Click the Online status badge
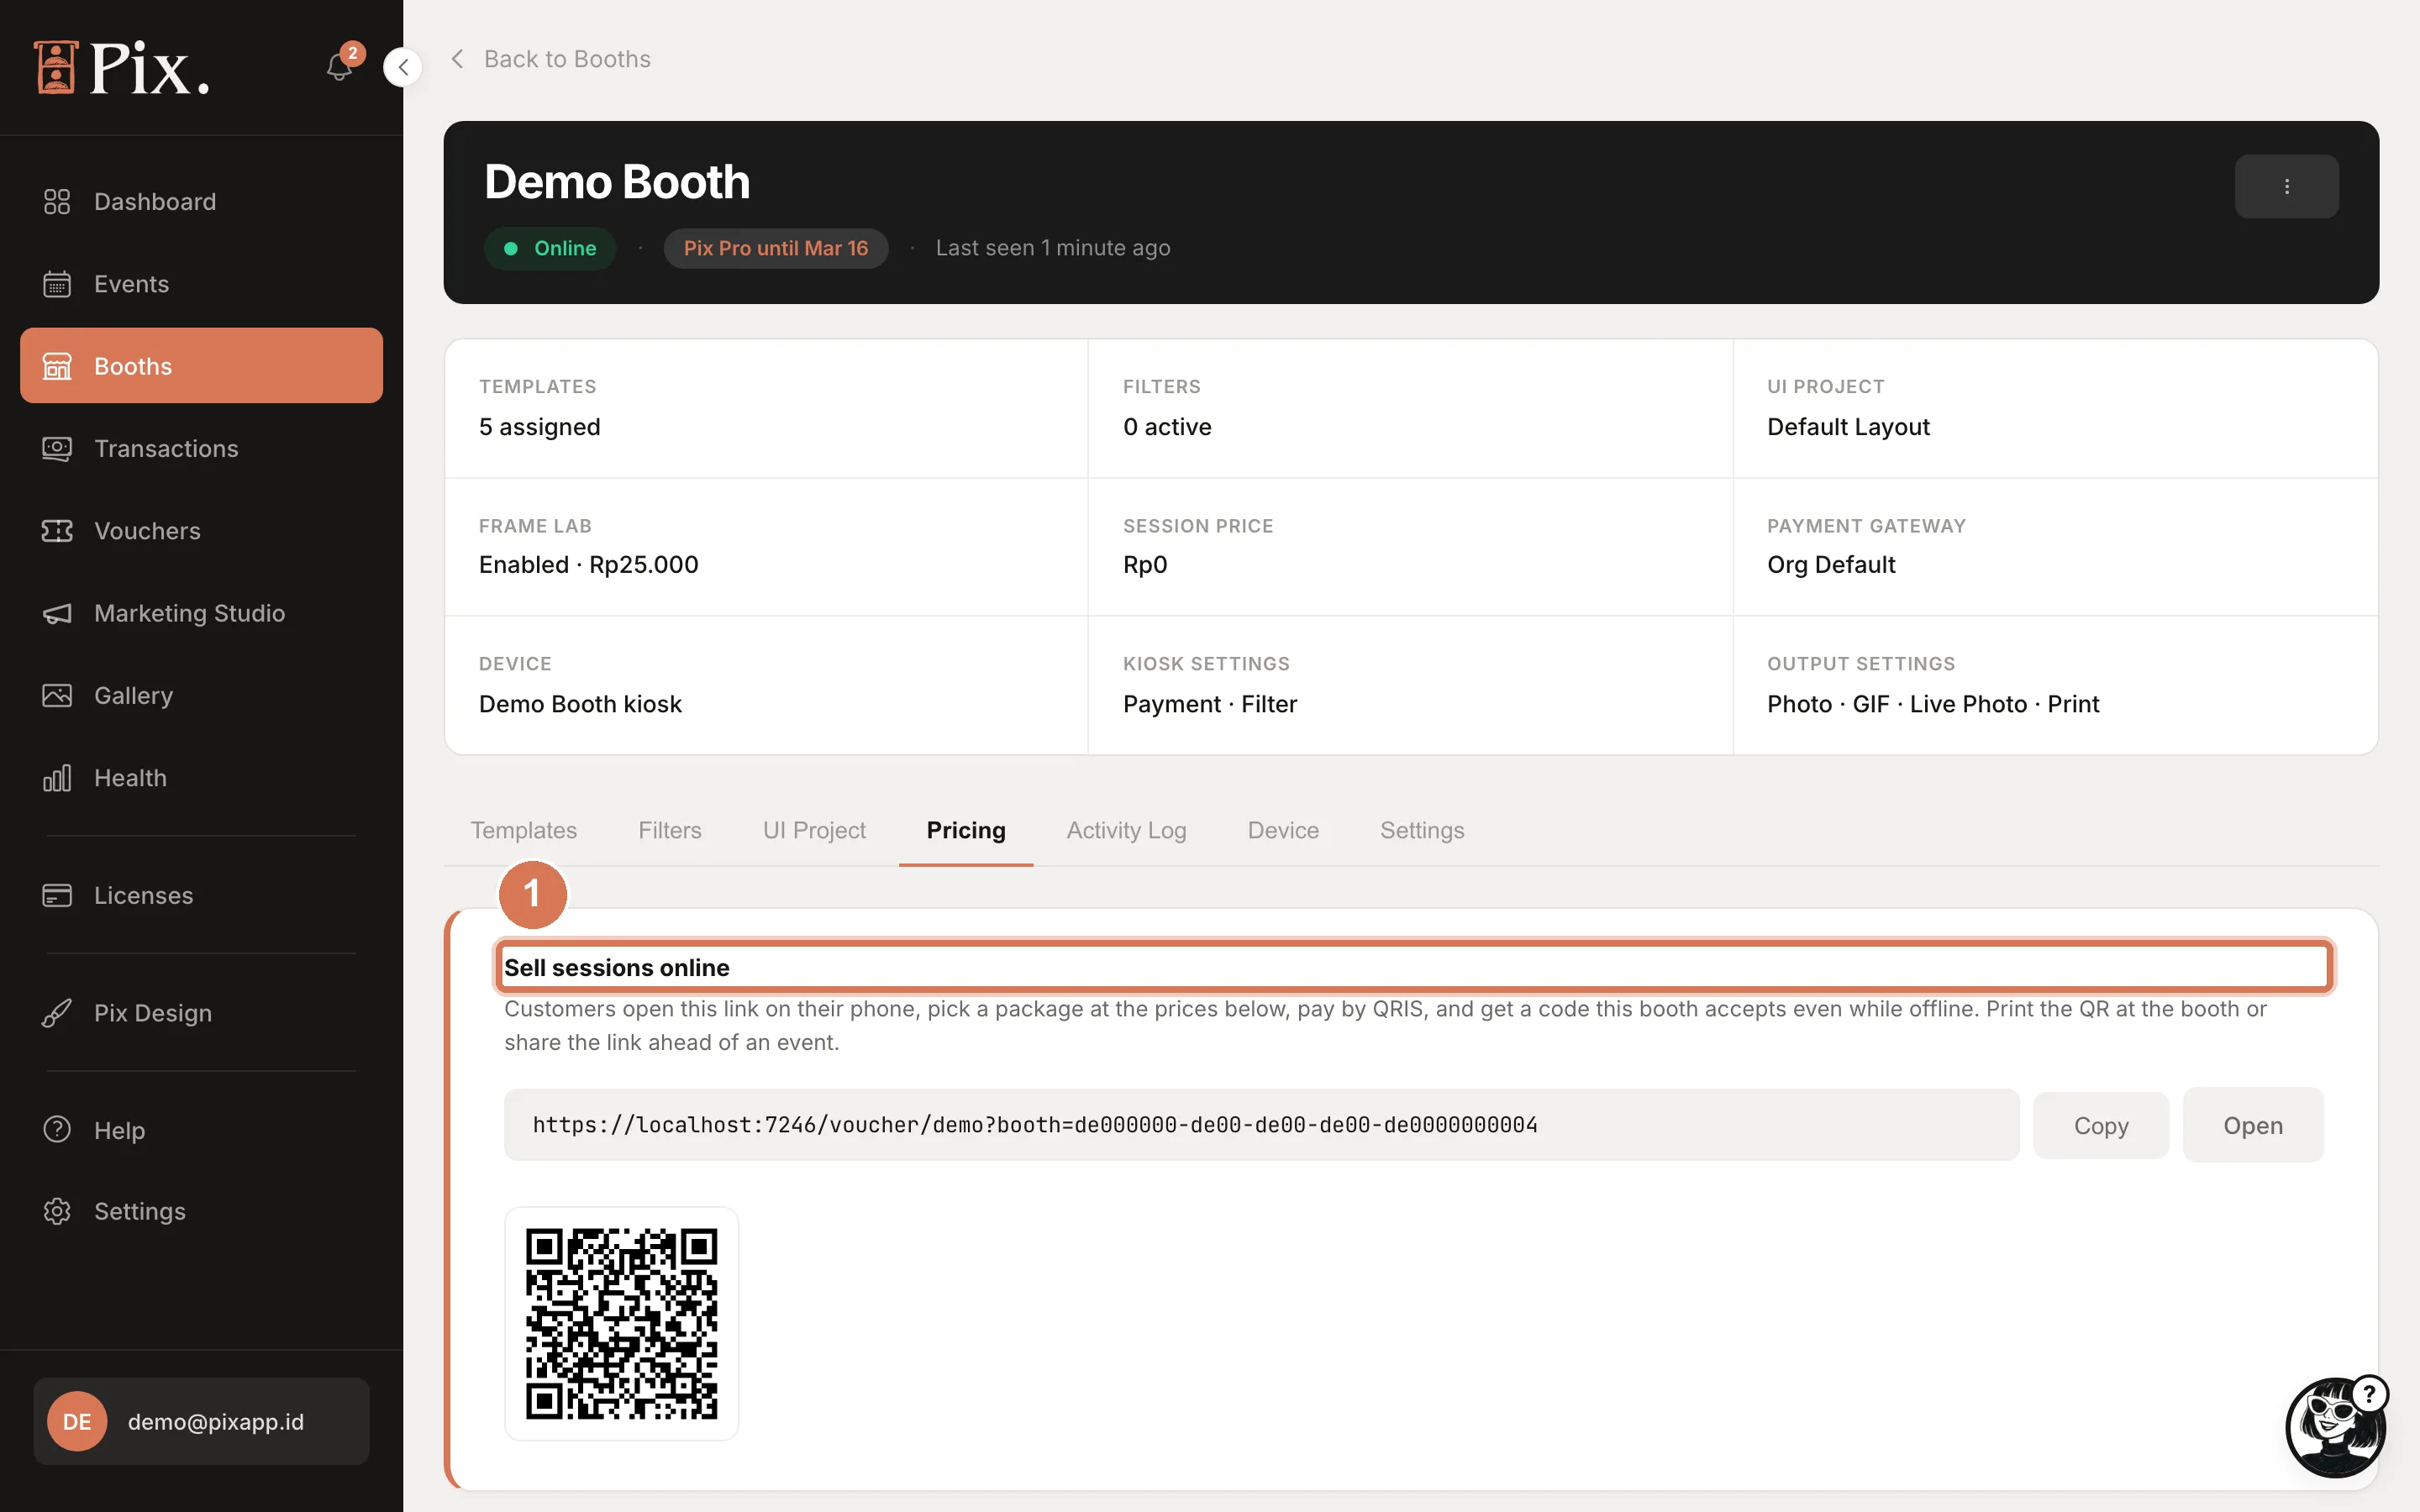 (550, 248)
